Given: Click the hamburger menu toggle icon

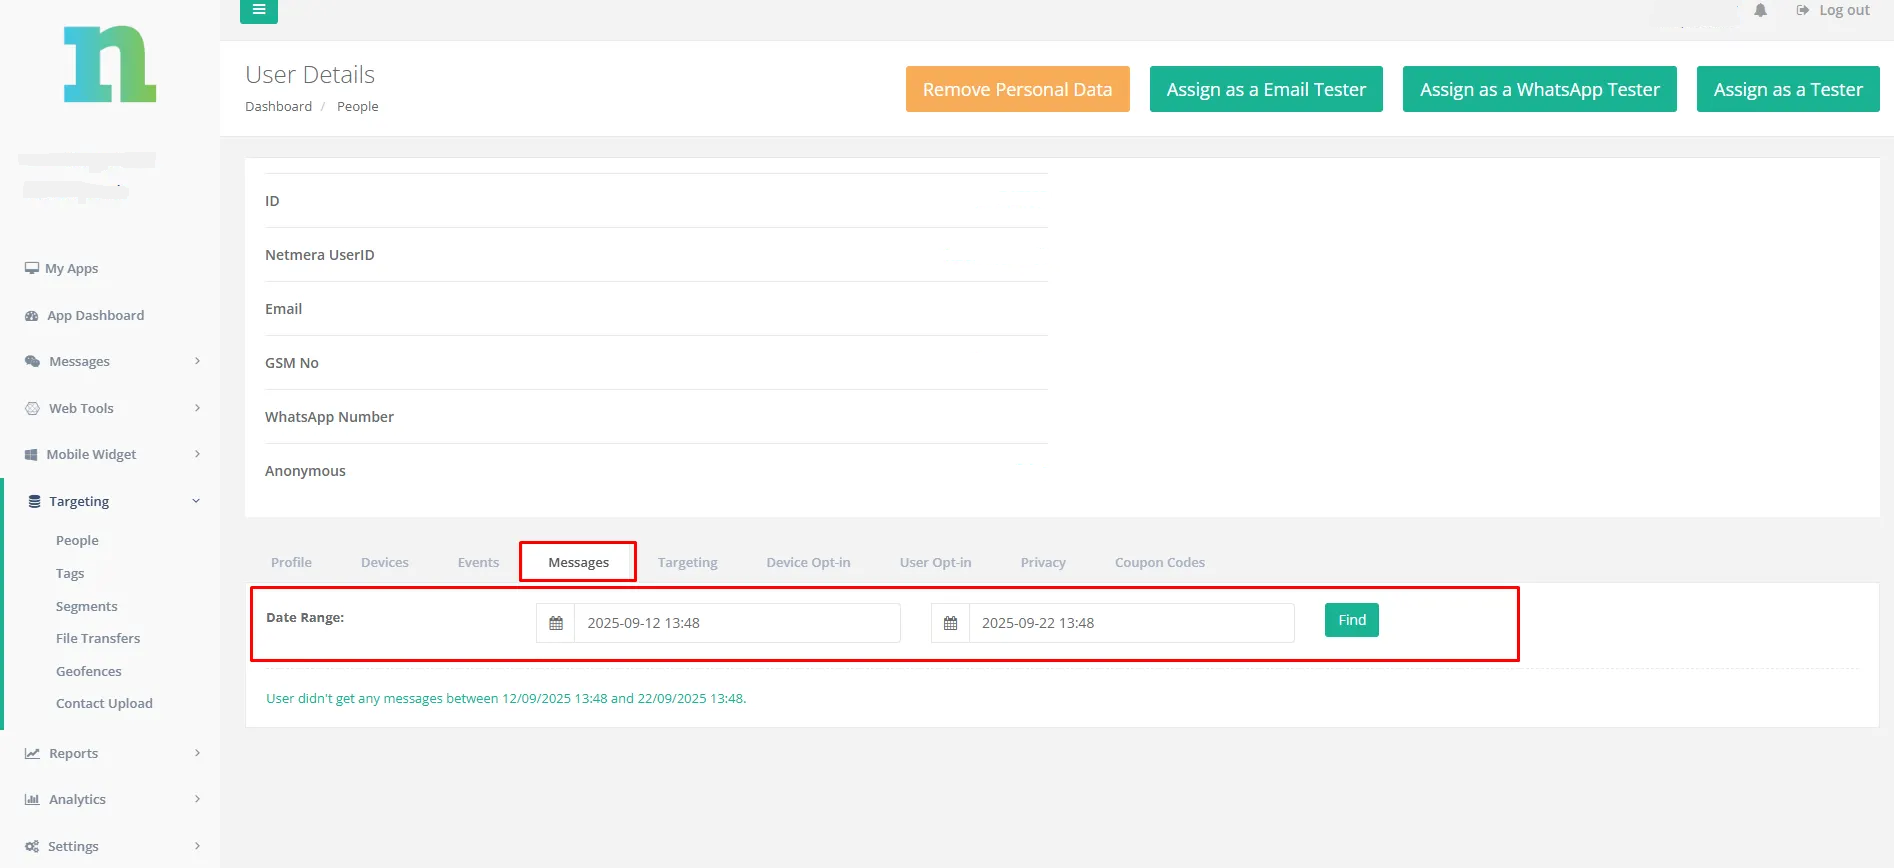Looking at the screenshot, I should pos(258,10).
